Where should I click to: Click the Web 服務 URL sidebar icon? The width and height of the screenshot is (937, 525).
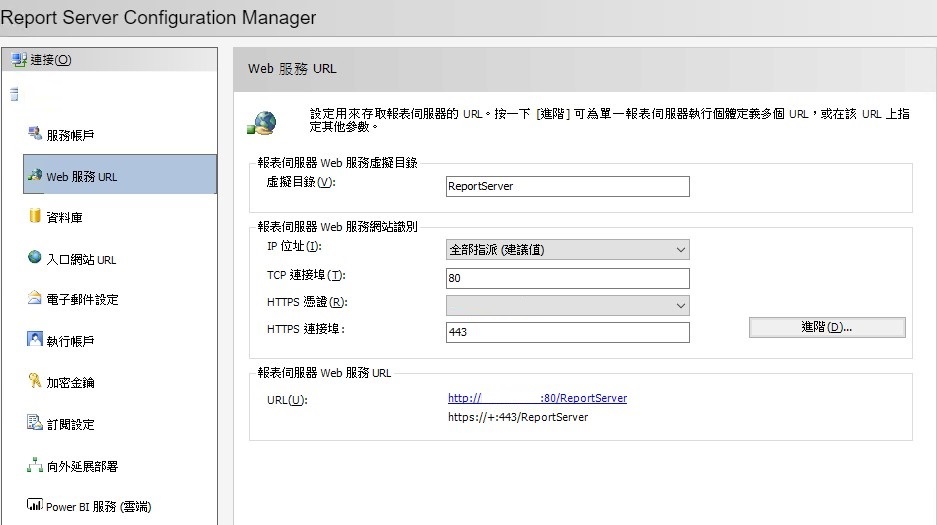tap(35, 176)
